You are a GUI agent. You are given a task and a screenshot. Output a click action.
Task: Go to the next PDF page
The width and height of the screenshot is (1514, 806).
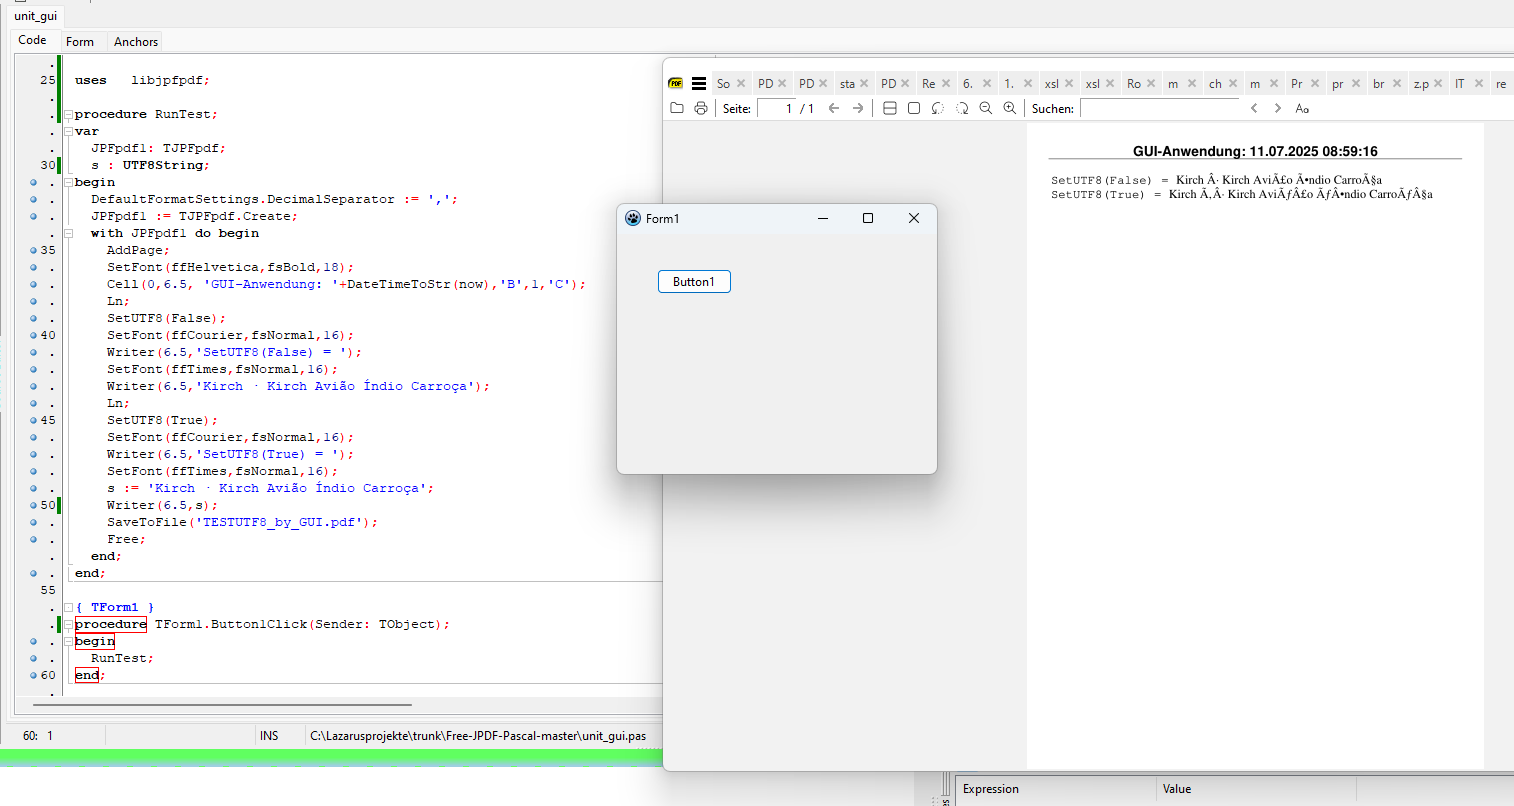click(x=858, y=108)
